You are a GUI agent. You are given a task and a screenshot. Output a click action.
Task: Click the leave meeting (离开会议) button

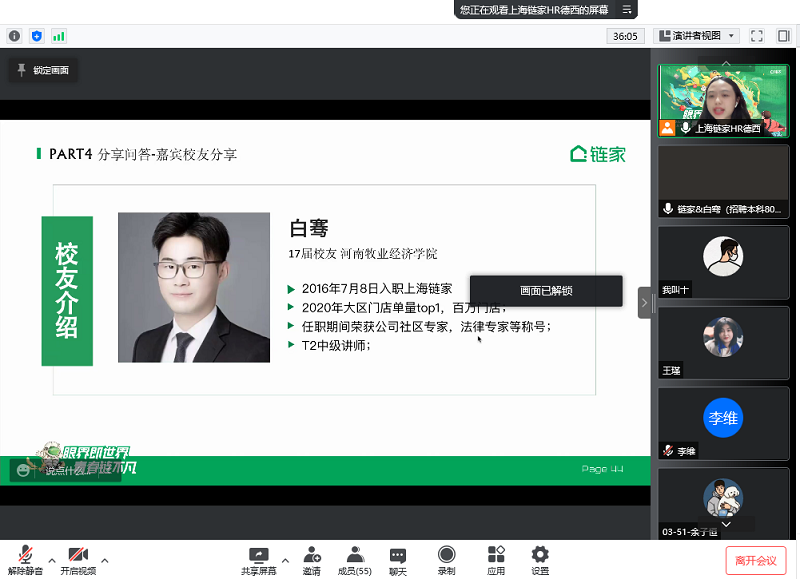tap(757, 561)
